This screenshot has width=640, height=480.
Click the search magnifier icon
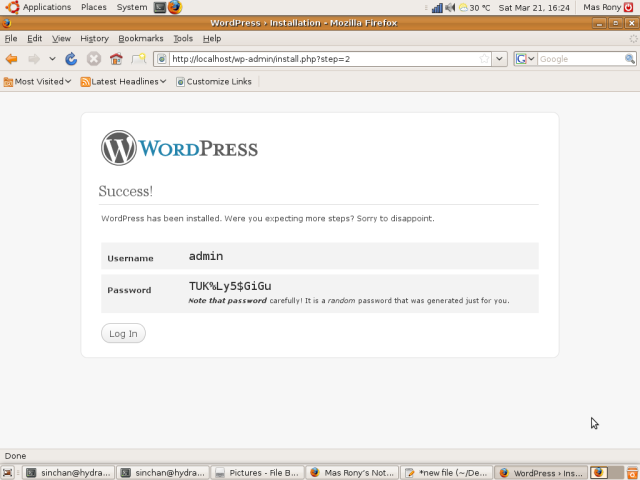click(x=630, y=59)
